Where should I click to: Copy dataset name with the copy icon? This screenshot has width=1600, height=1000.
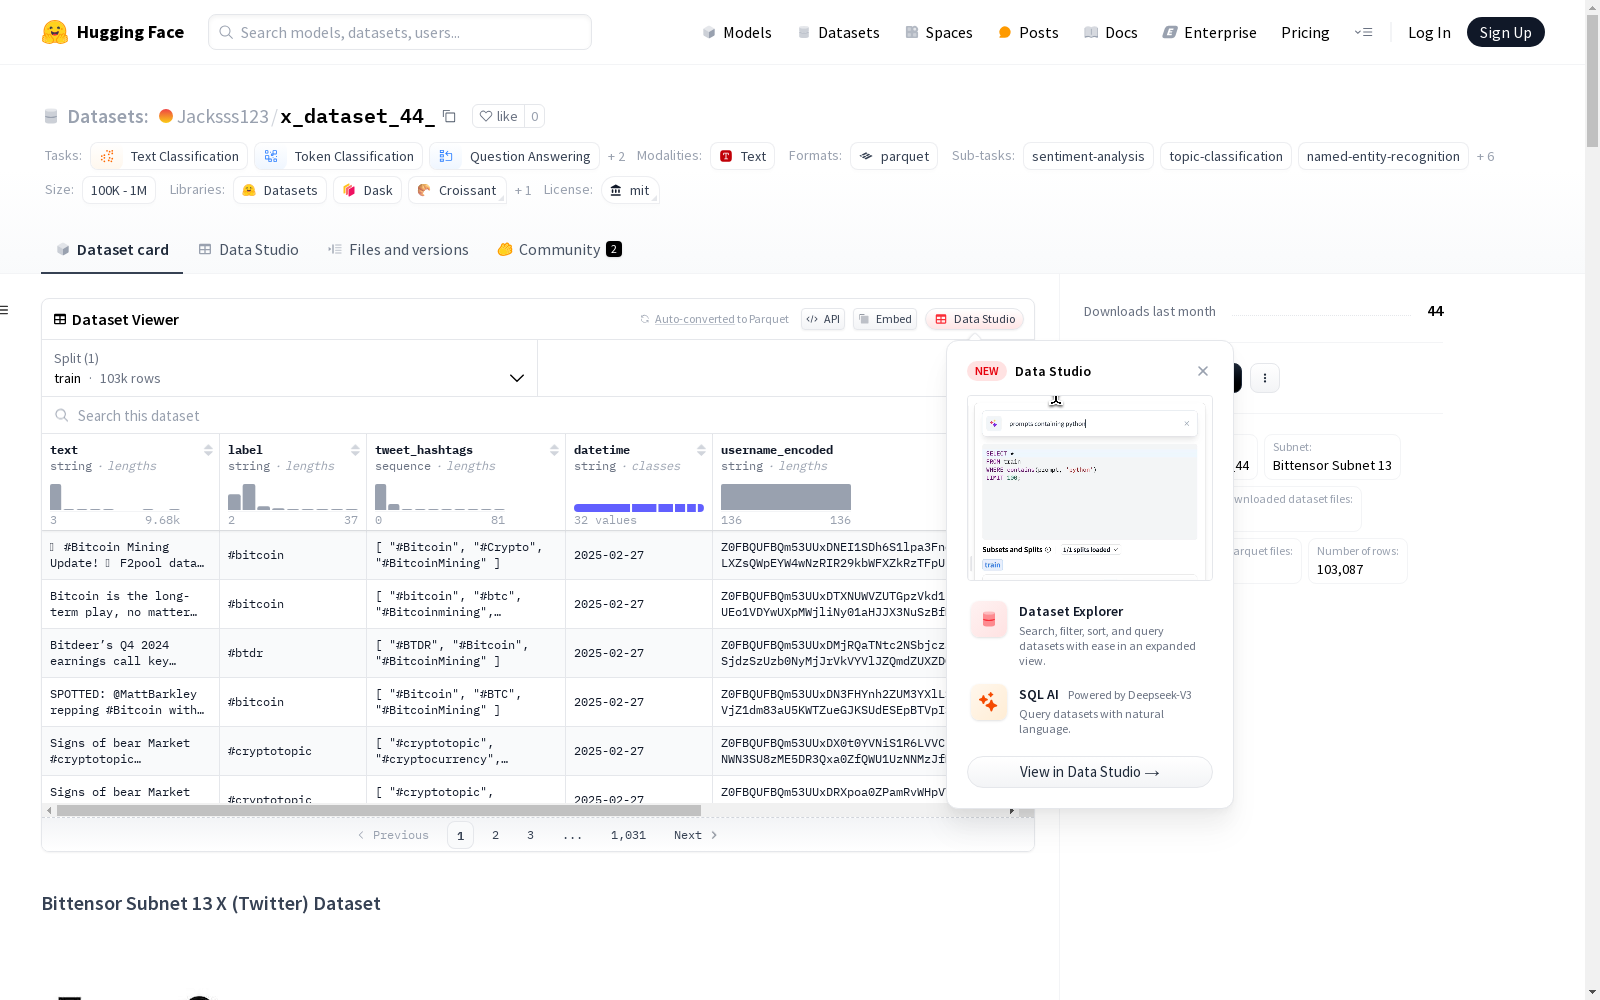[x=450, y=116]
